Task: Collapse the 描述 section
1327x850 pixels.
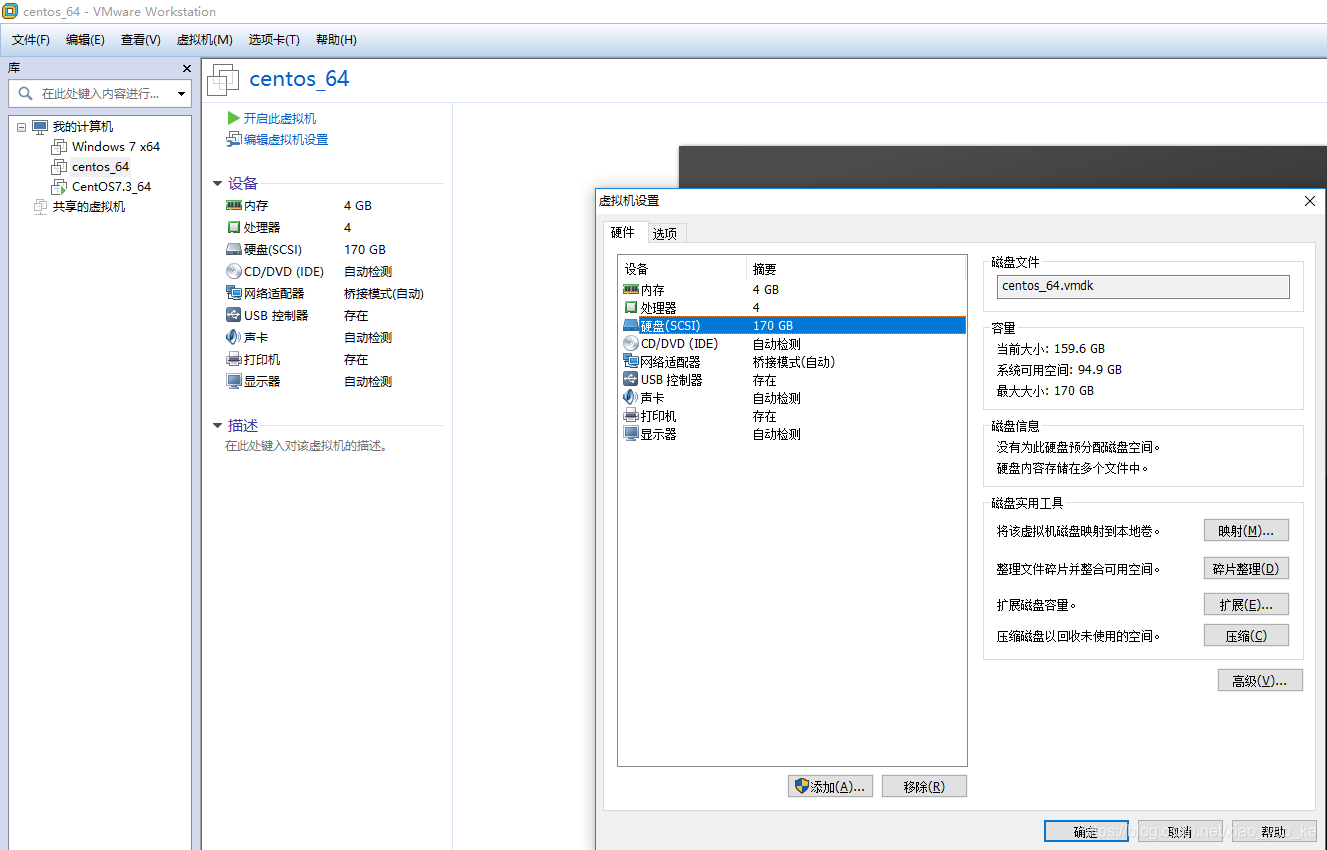Action: pyautogui.click(x=218, y=426)
